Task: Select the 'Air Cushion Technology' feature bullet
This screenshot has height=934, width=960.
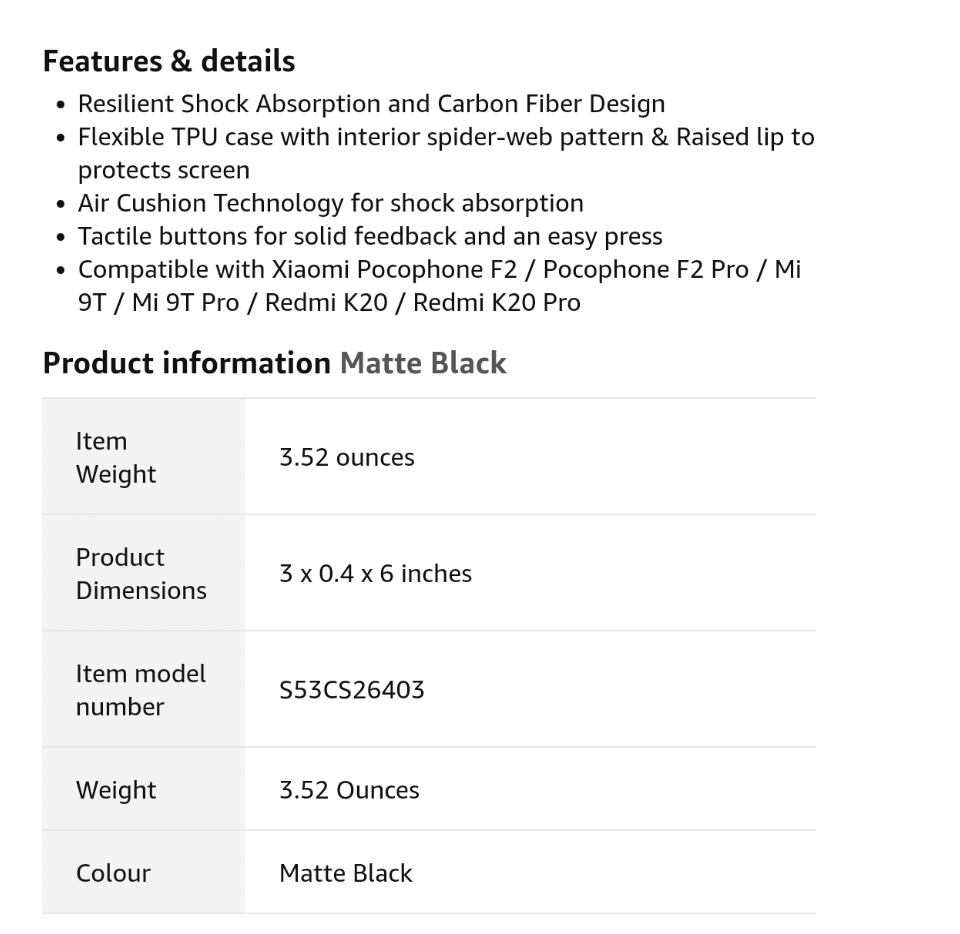Action: coord(330,203)
